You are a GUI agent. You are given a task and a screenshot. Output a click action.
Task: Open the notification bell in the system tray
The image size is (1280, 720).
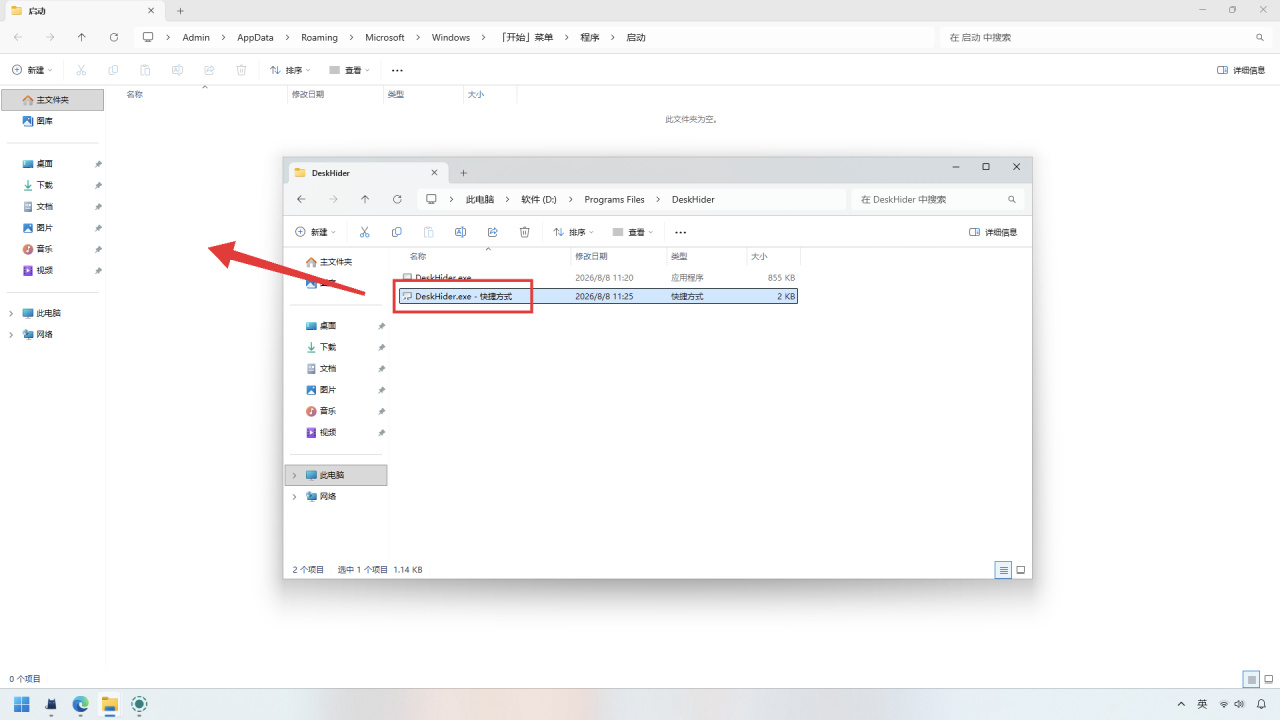click(1262, 705)
